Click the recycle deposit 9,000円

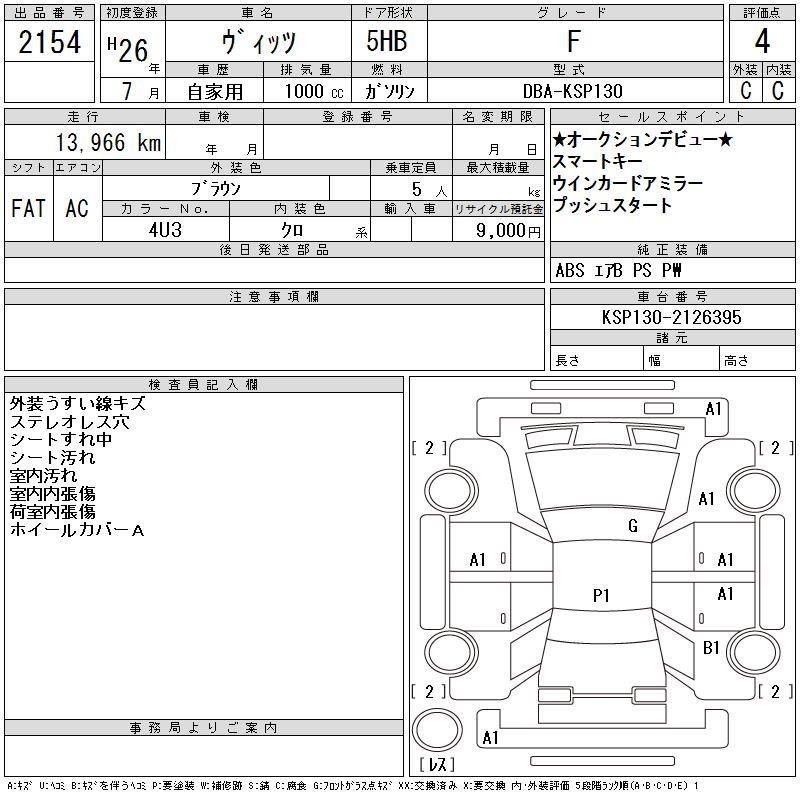pos(508,231)
